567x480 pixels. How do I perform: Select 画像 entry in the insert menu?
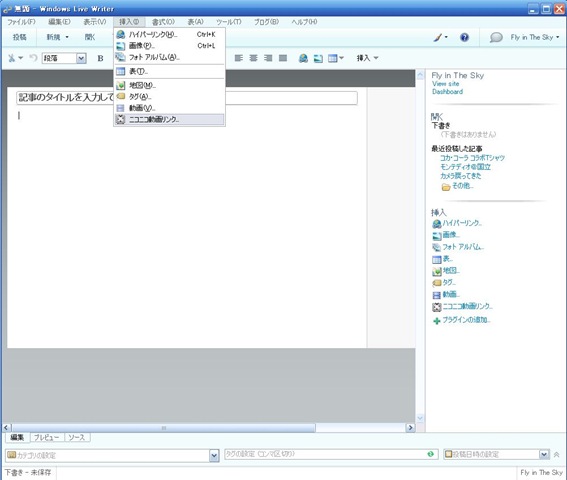click(x=169, y=46)
